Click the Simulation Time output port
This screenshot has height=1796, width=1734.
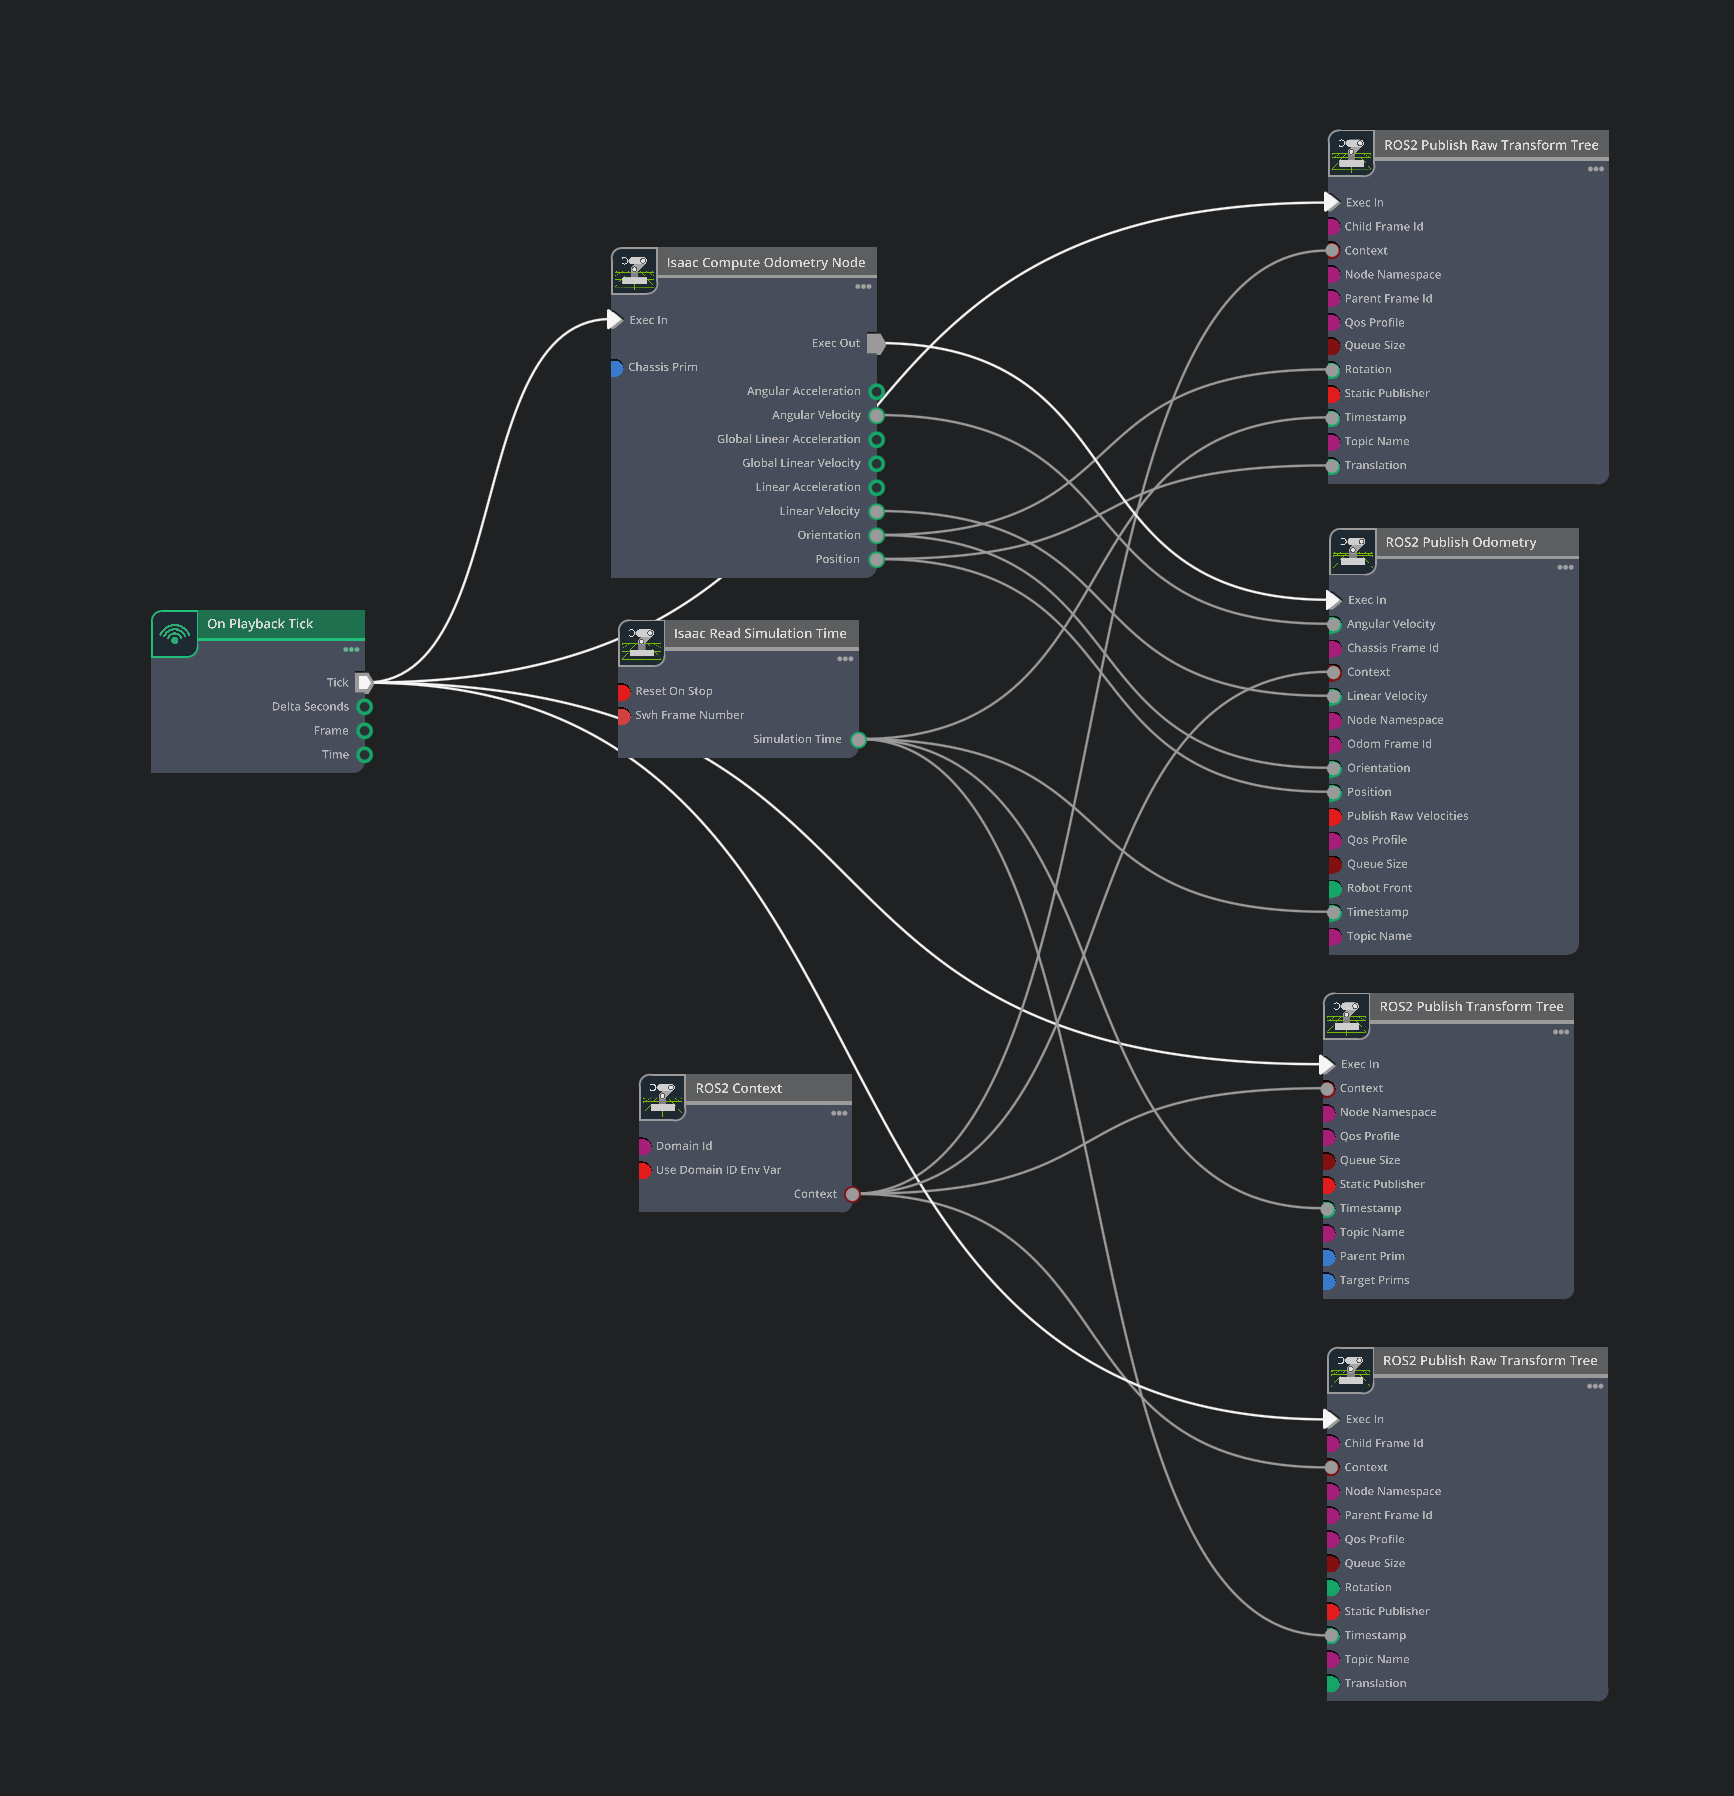tap(858, 740)
